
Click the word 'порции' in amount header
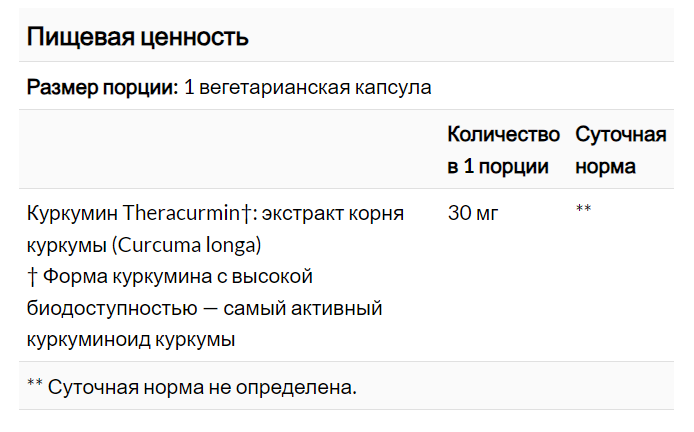tap(513, 167)
